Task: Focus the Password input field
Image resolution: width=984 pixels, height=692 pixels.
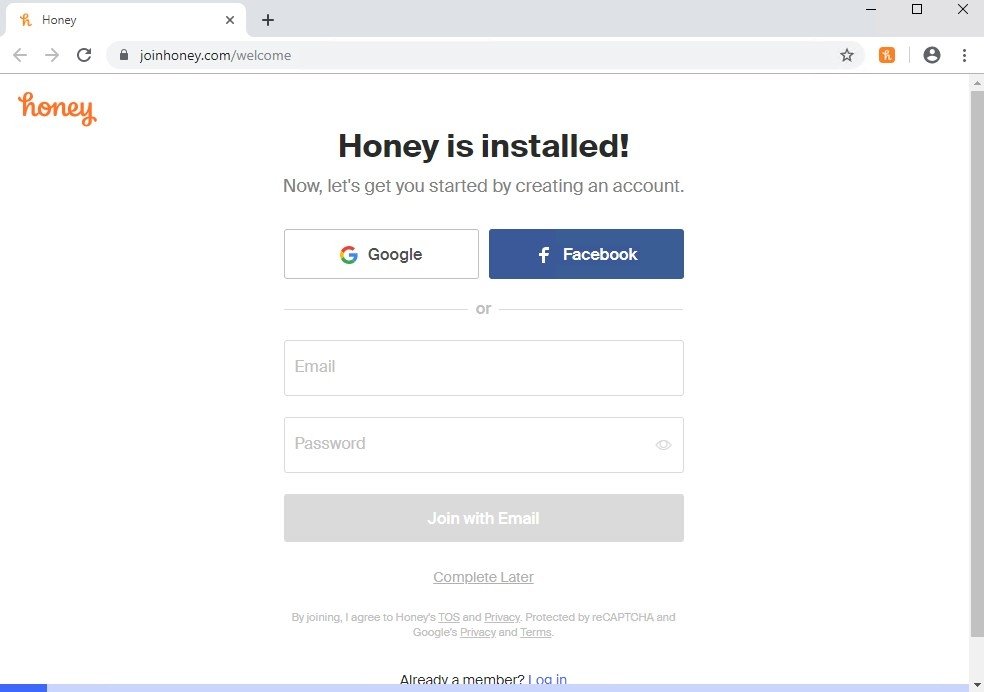Action: (x=484, y=445)
